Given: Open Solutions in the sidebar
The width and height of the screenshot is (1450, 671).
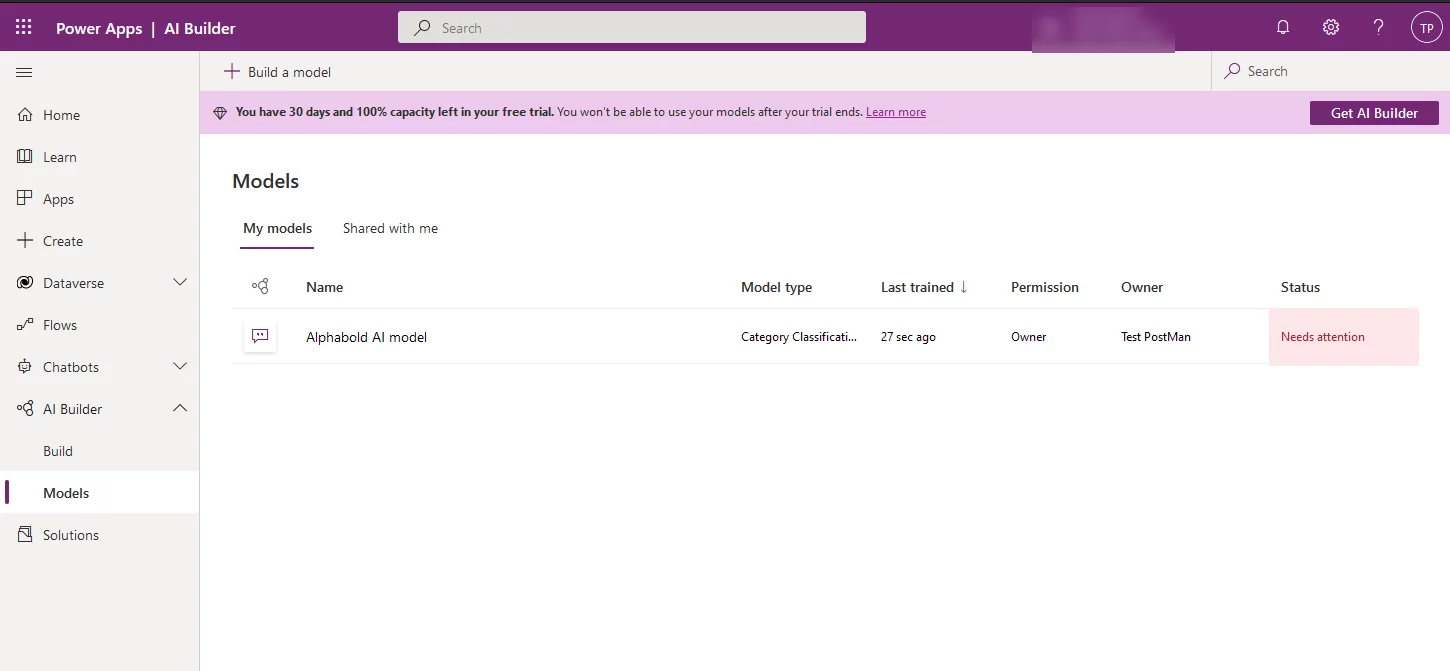Looking at the screenshot, I should [x=100, y=535].
